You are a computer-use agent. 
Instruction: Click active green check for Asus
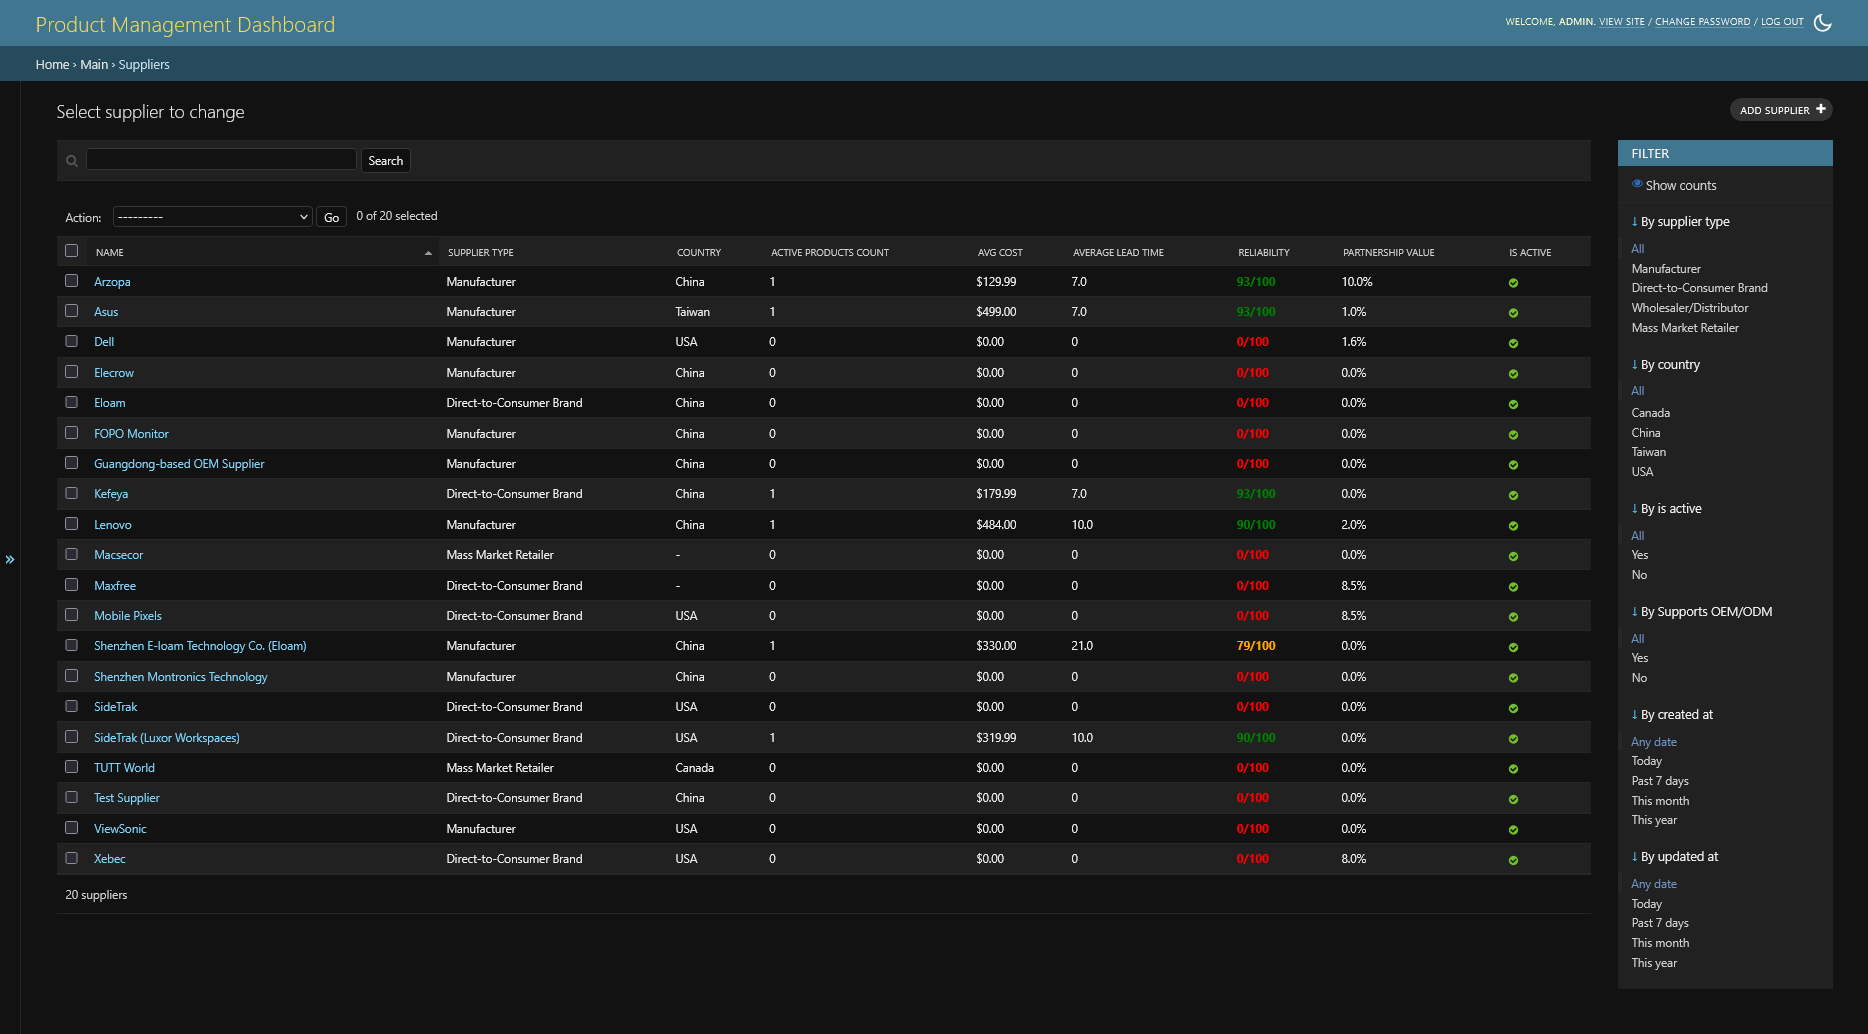(x=1513, y=313)
